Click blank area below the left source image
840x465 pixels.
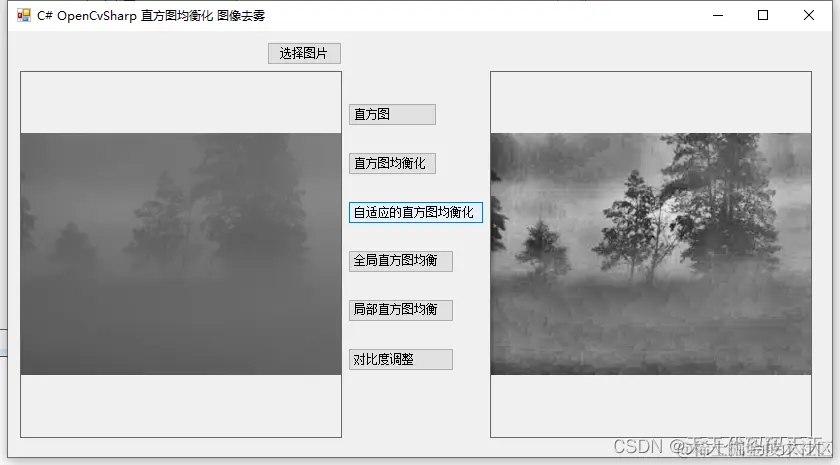coord(181,406)
